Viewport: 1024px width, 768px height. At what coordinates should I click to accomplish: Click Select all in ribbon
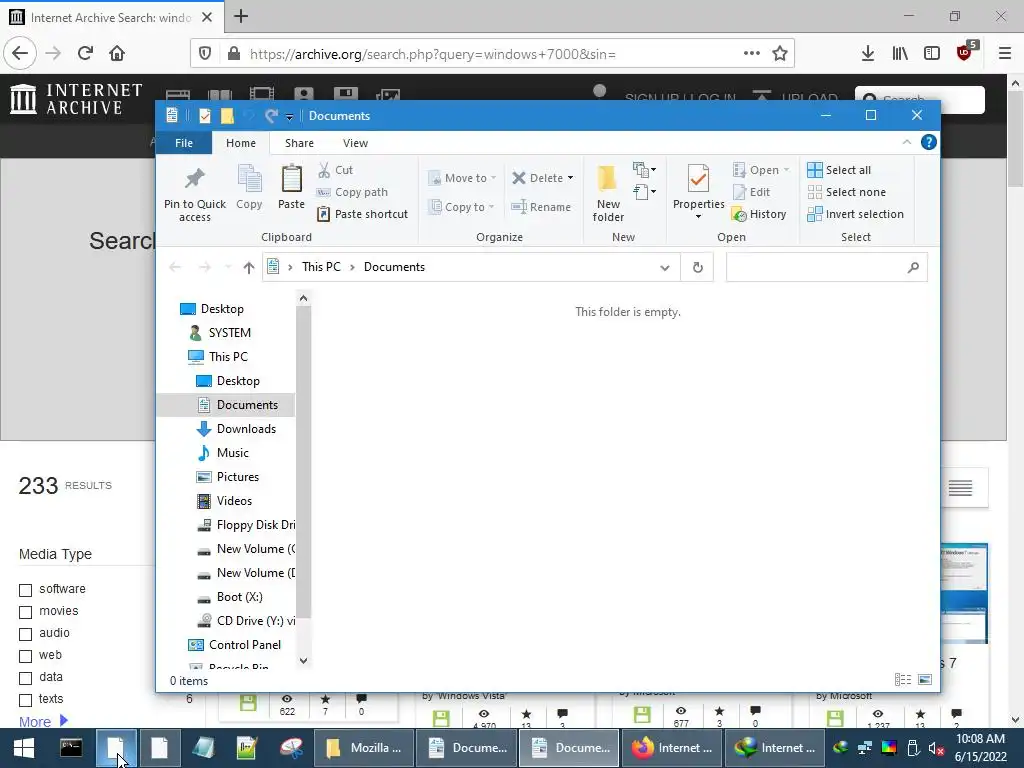839,170
